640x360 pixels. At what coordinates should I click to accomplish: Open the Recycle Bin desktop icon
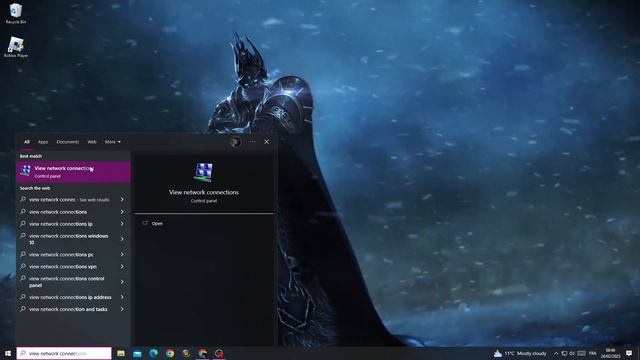click(x=16, y=13)
